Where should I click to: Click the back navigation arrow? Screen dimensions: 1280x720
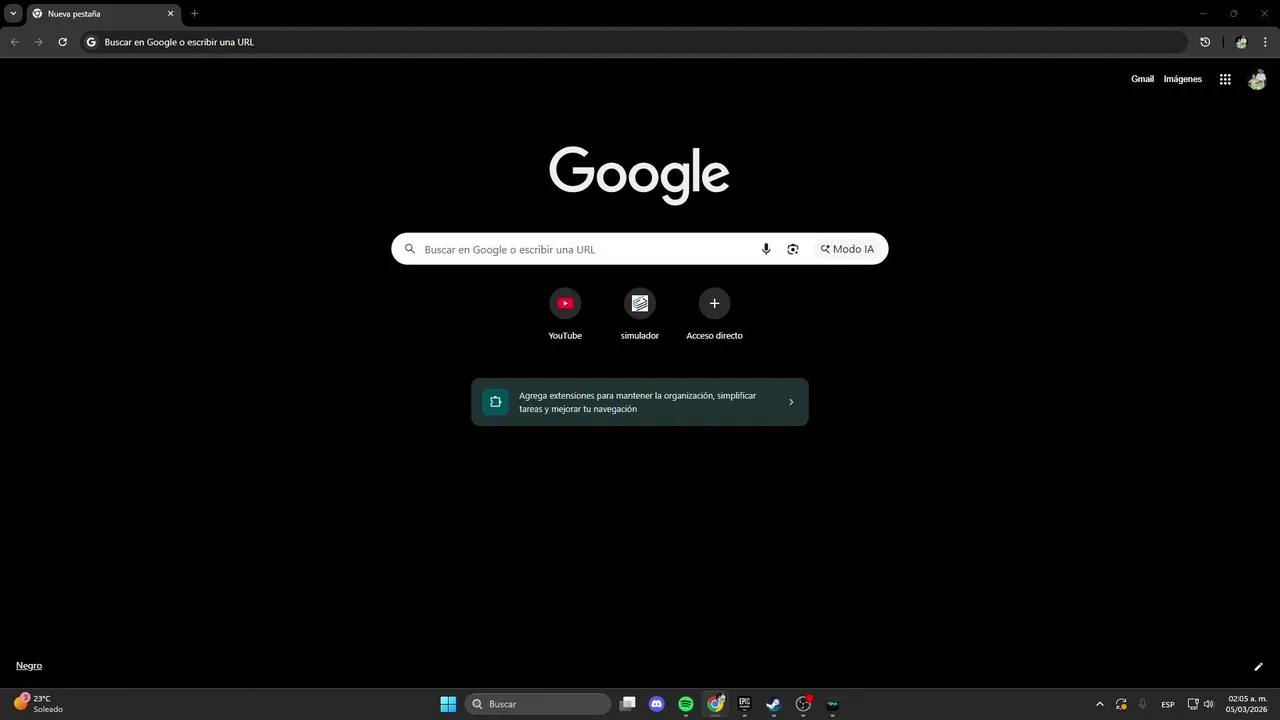[14, 42]
